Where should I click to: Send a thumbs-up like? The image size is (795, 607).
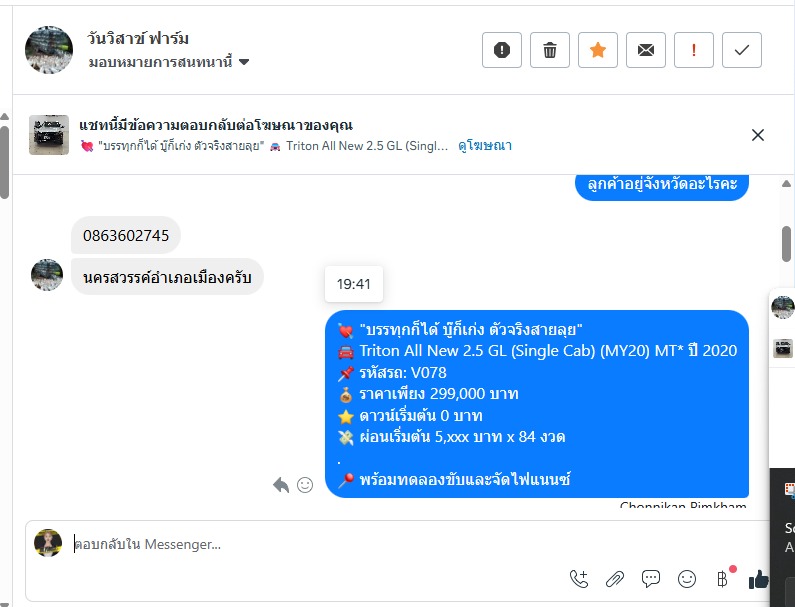758,579
